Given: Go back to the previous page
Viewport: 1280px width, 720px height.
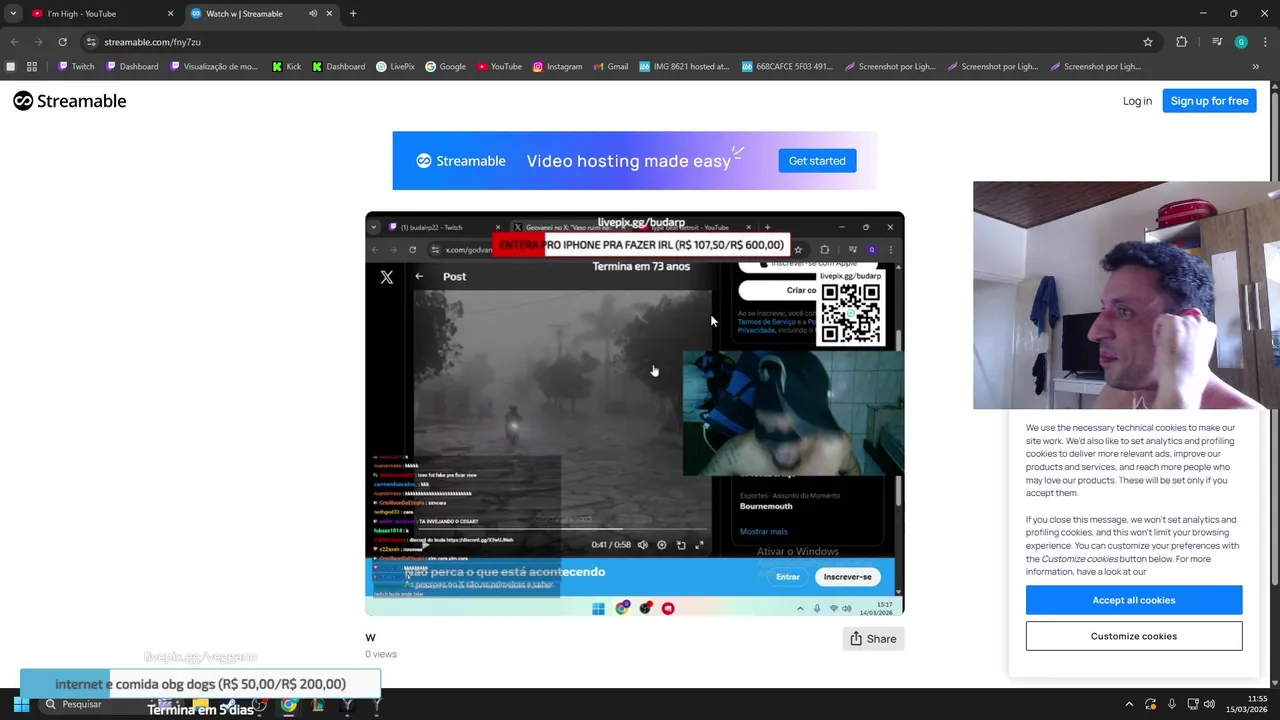Looking at the screenshot, I should (15, 42).
